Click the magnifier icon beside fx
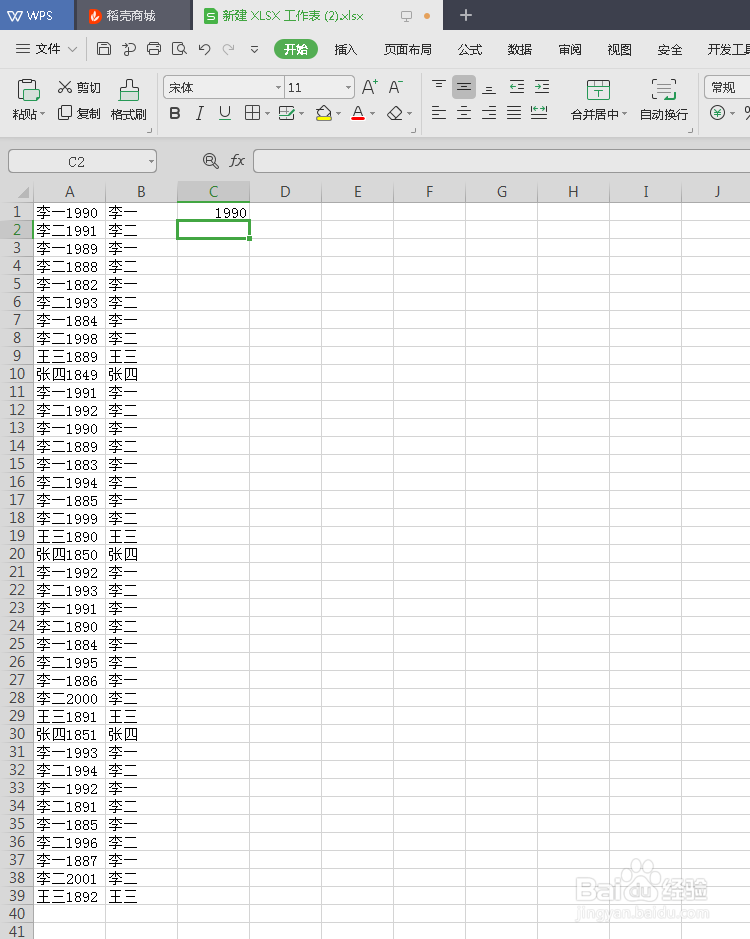This screenshot has height=939, width=750. (210, 160)
